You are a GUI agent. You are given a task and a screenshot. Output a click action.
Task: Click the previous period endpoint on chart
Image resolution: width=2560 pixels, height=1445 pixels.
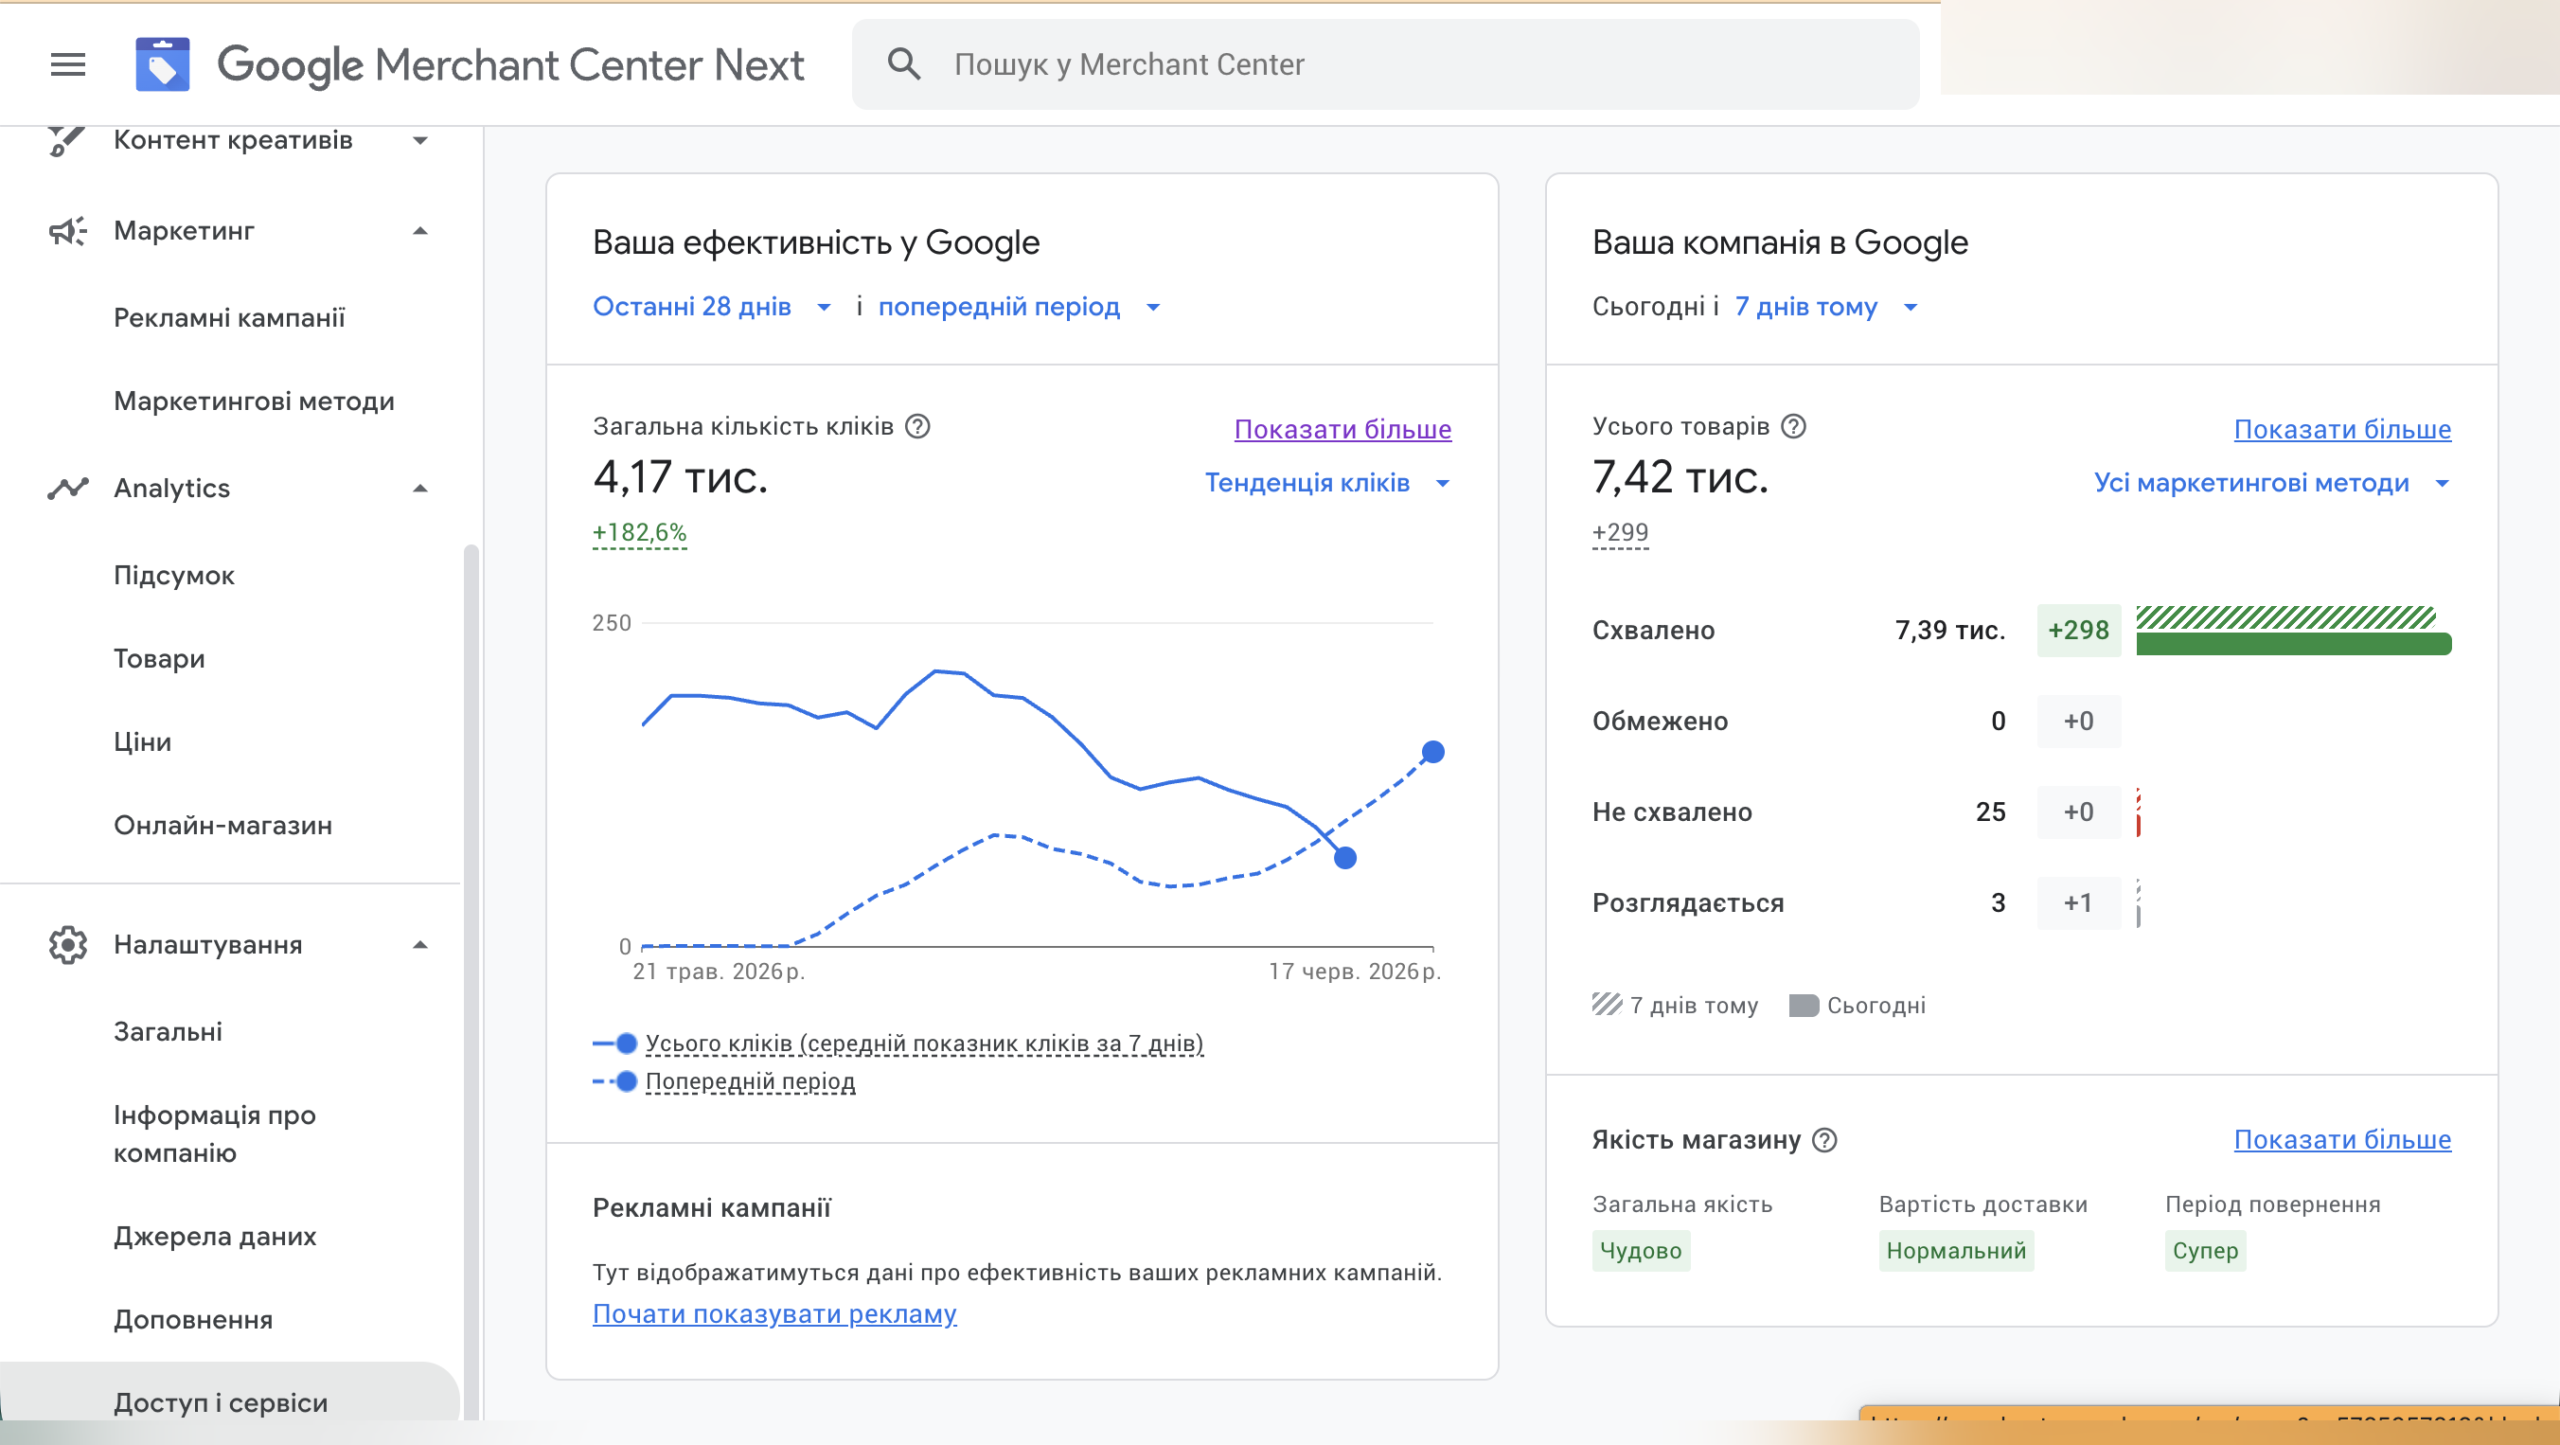(1433, 752)
